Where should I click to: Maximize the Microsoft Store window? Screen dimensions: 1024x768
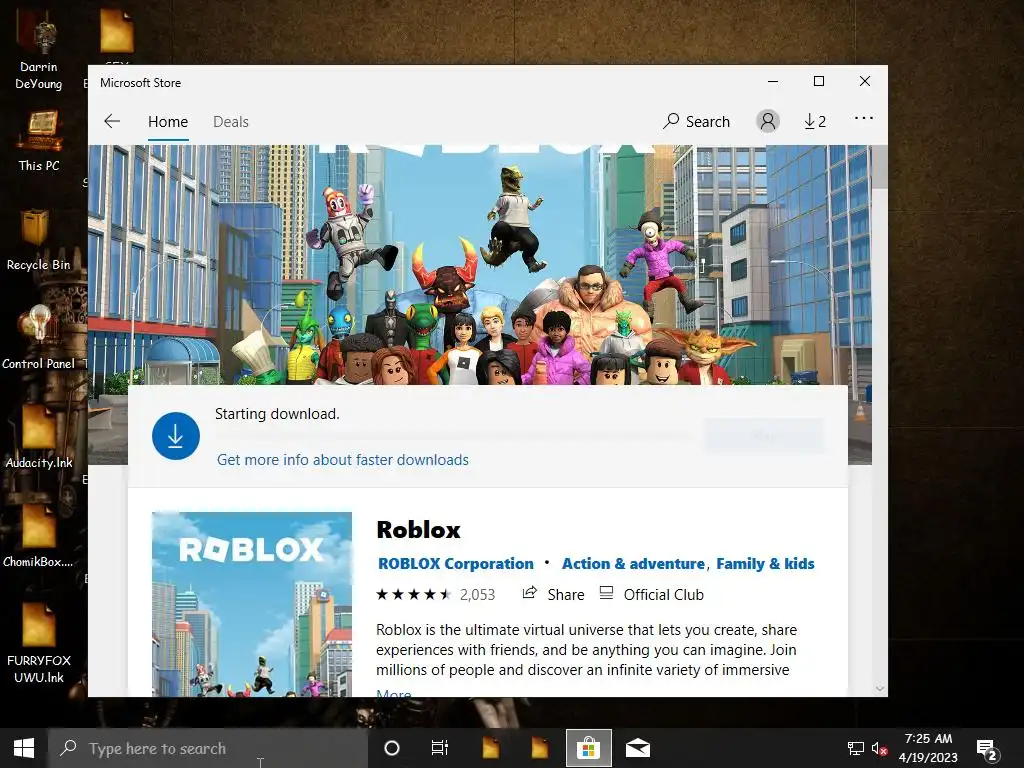[819, 82]
